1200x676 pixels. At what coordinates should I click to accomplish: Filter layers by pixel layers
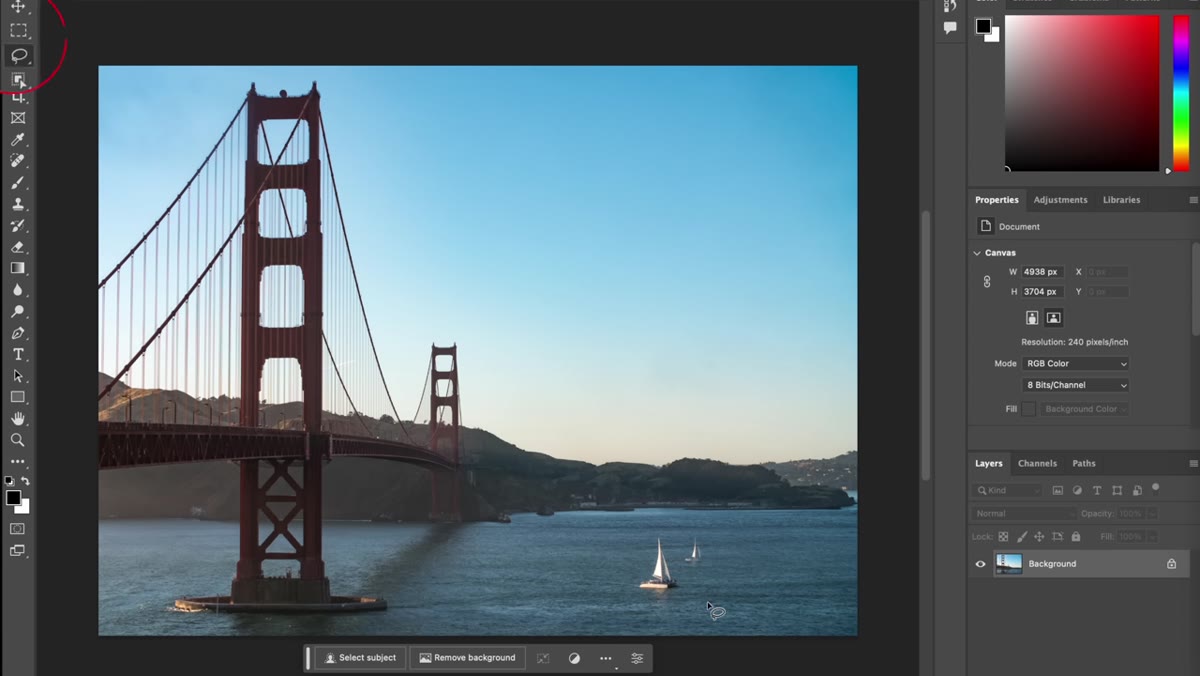coord(1057,491)
